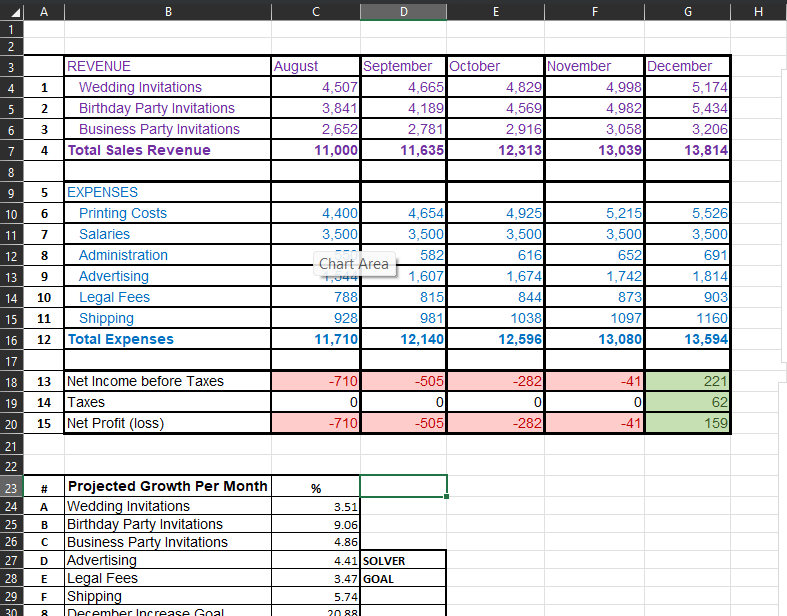Select Printing Costs December value 5,526
The width and height of the screenshot is (787, 616).
tap(688, 213)
